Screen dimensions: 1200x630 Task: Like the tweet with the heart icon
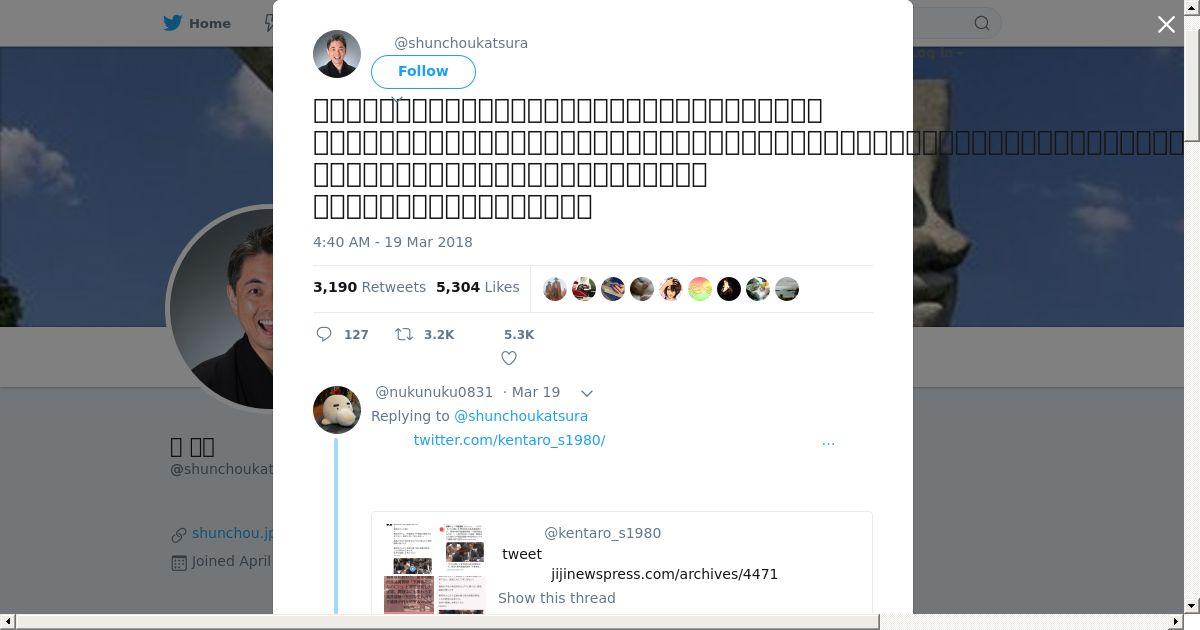pos(509,358)
